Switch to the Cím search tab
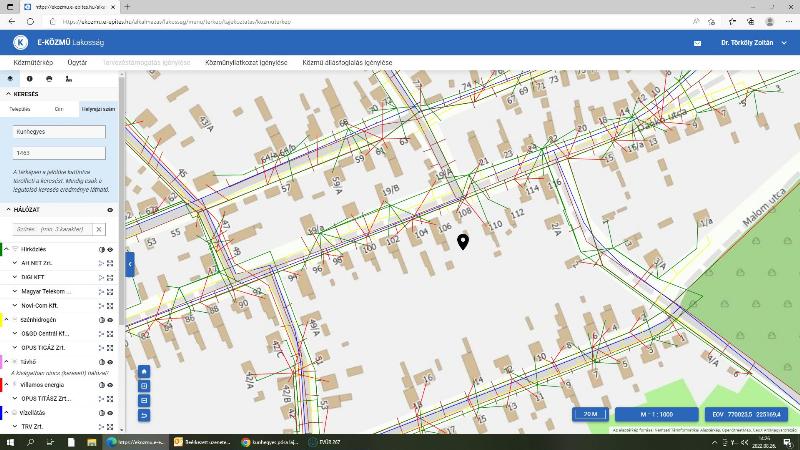 [59, 109]
